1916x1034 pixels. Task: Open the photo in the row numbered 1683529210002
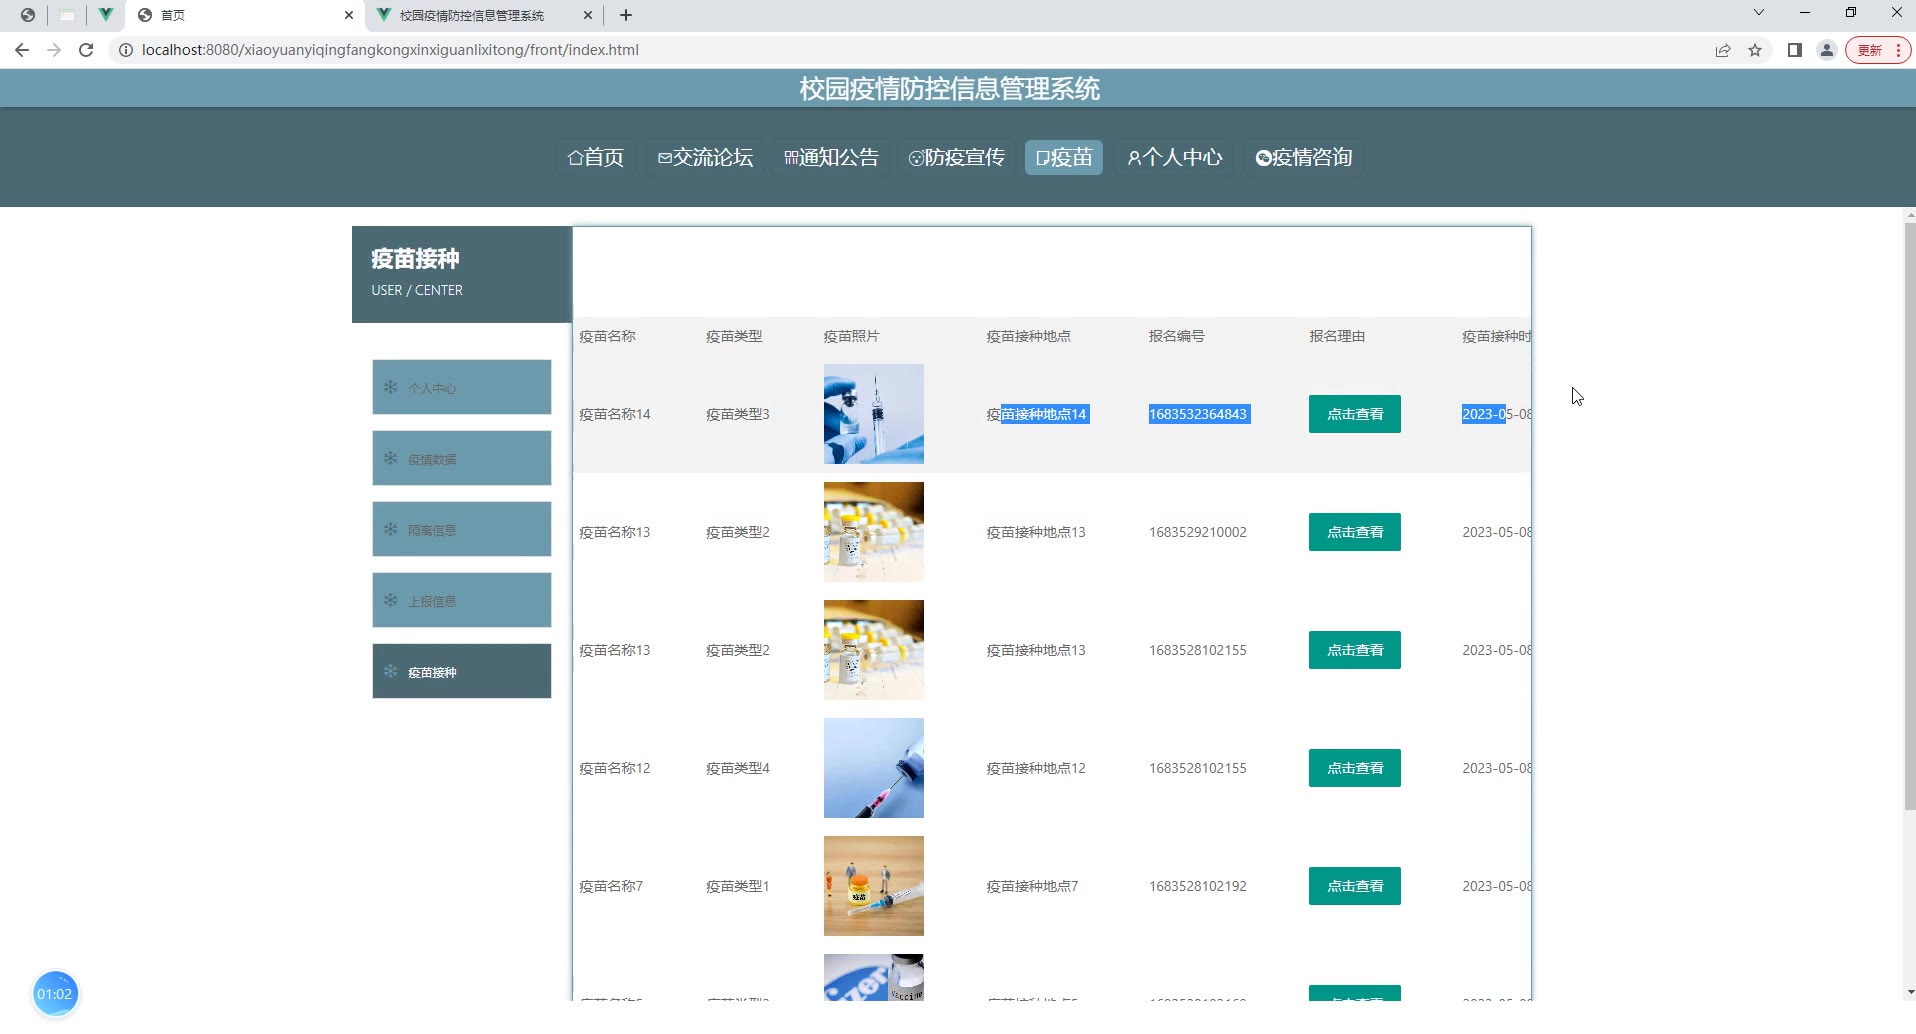(x=874, y=532)
